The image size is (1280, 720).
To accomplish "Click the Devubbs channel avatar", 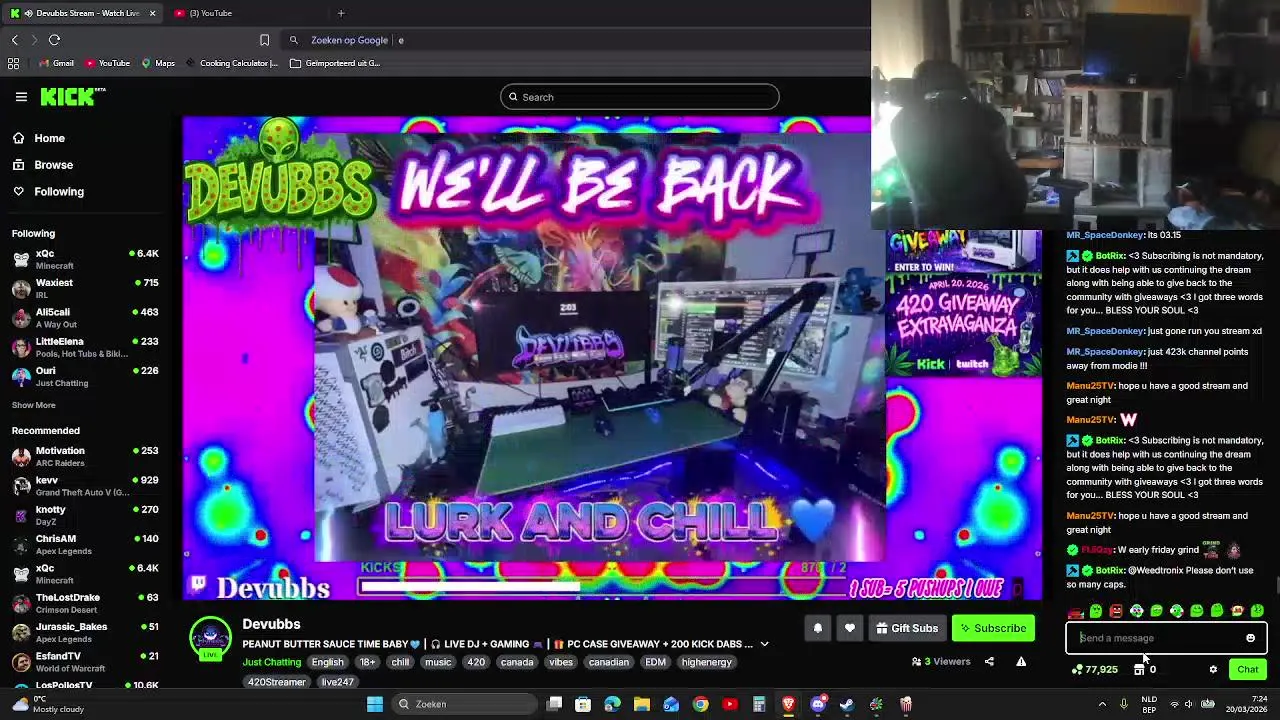I will point(210,638).
